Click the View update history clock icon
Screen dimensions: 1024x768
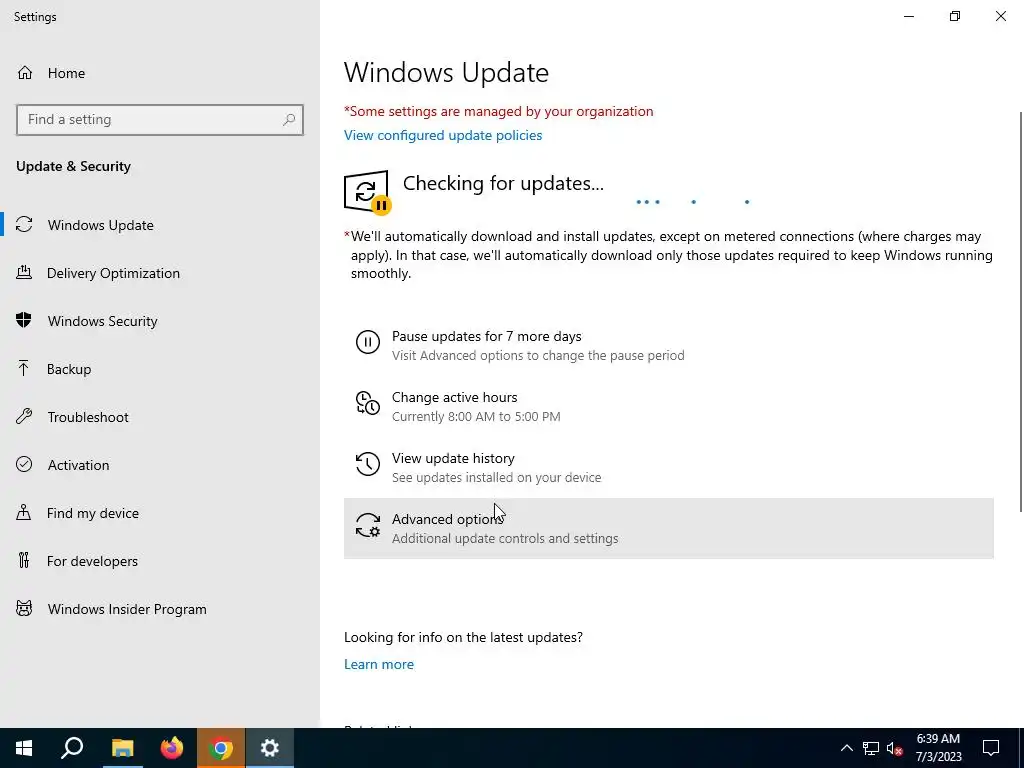368,464
